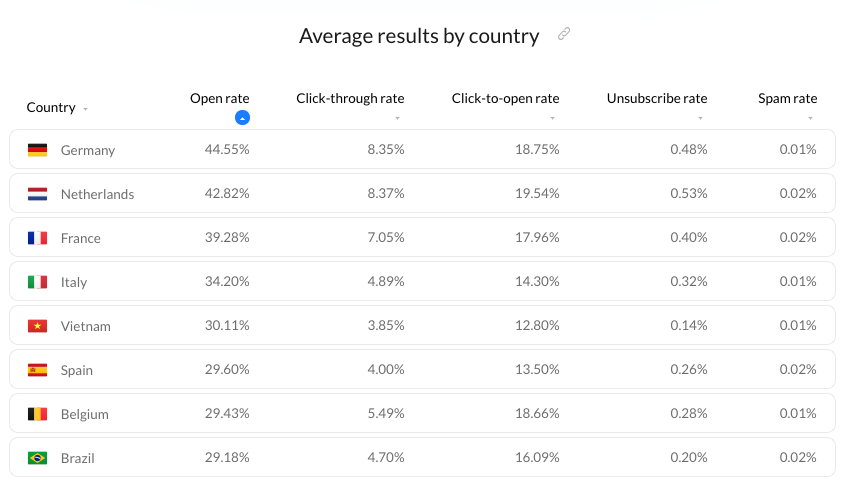Click the Italy flag icon
The image size is (843, 480).
[x=37, y=282]
